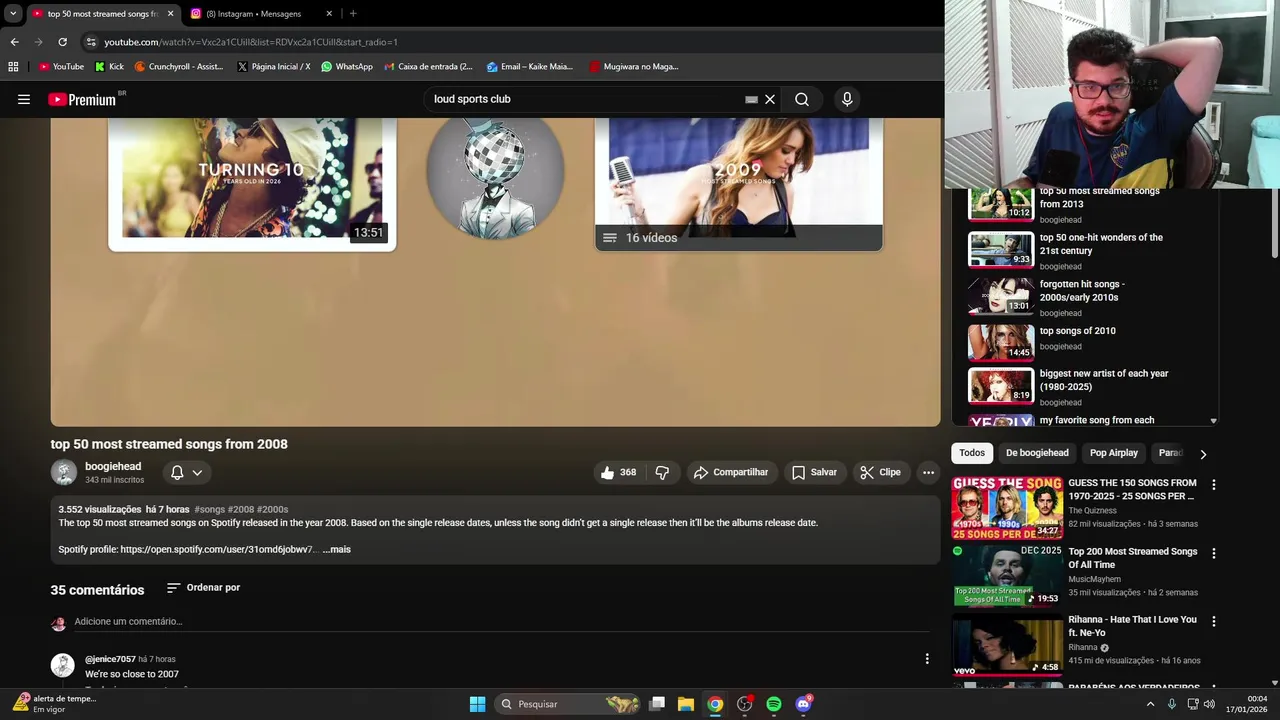
Task: Go back with browser back arrow
Action: [14, 42]
